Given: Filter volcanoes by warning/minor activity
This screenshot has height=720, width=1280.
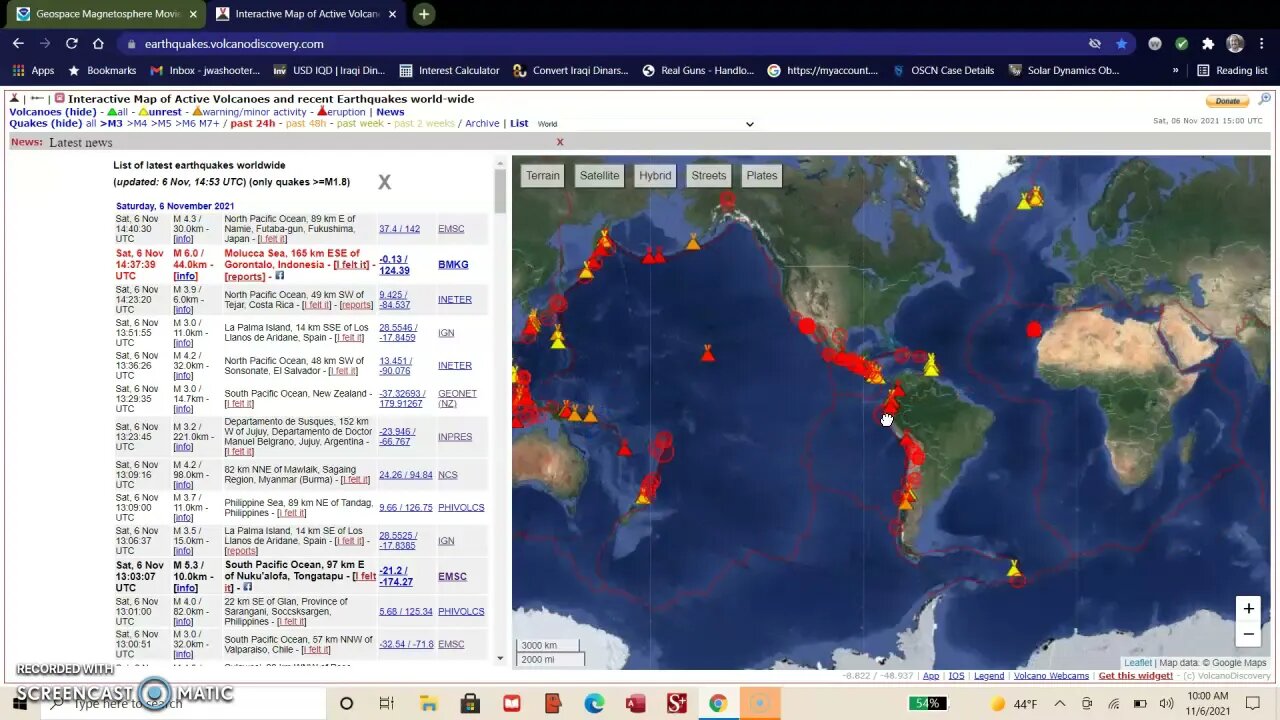Looking at the screenshot, I should pyautogui.click(x=249, y=112).
